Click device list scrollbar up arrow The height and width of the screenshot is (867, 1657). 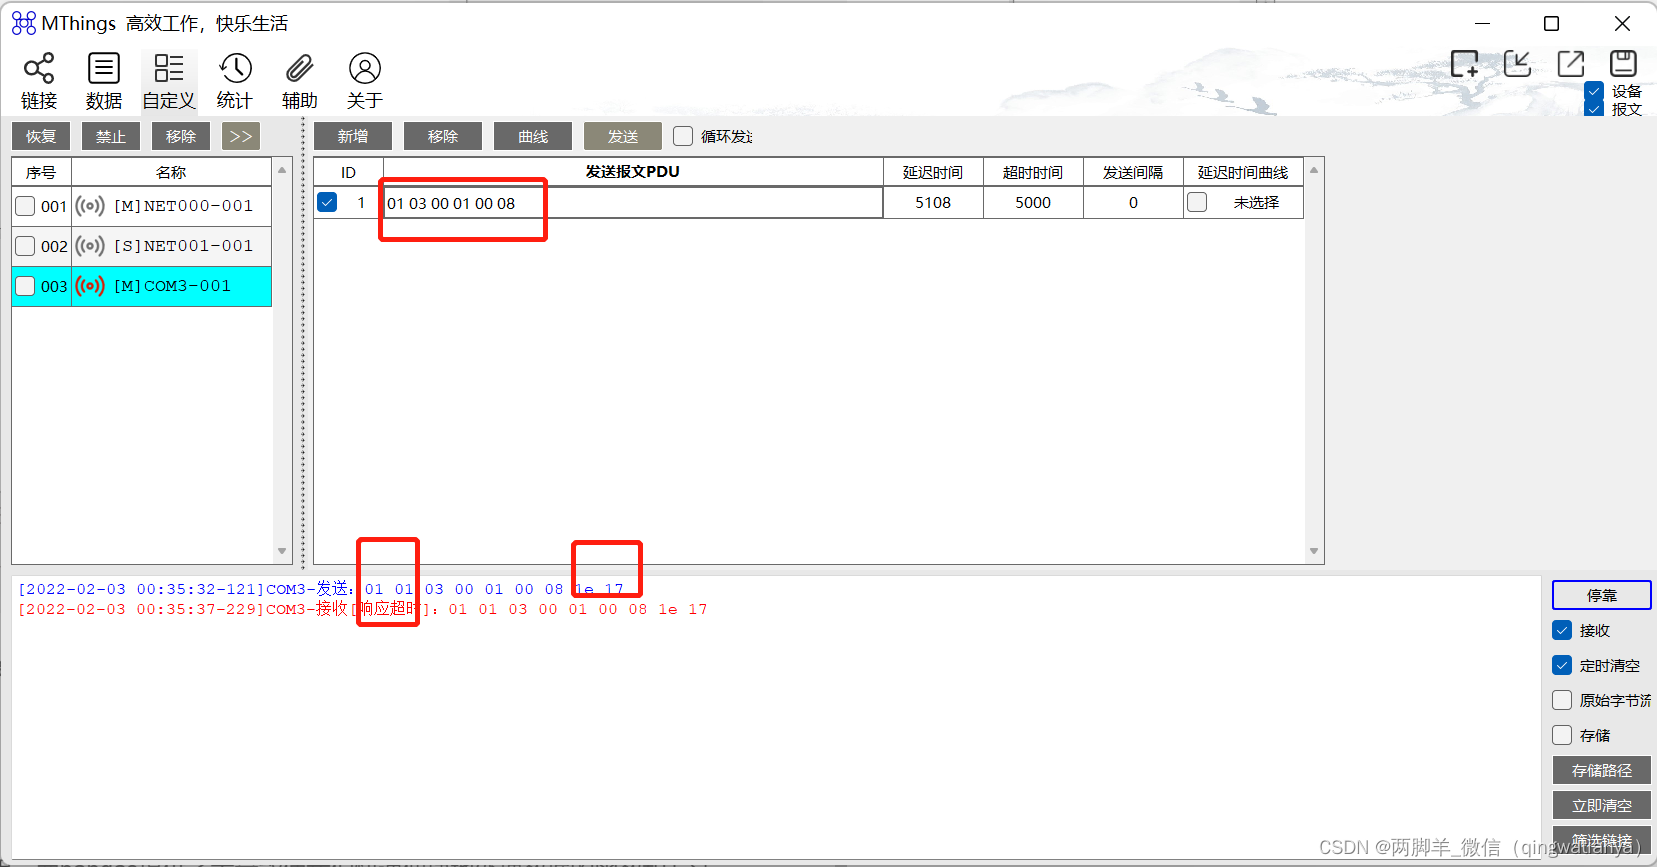pos(282,170)
